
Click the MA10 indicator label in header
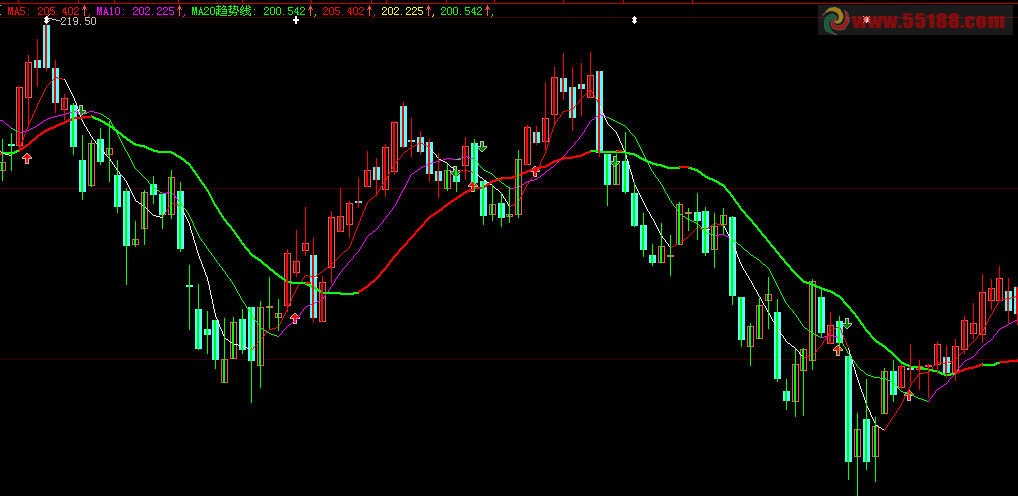pos(111,11)
